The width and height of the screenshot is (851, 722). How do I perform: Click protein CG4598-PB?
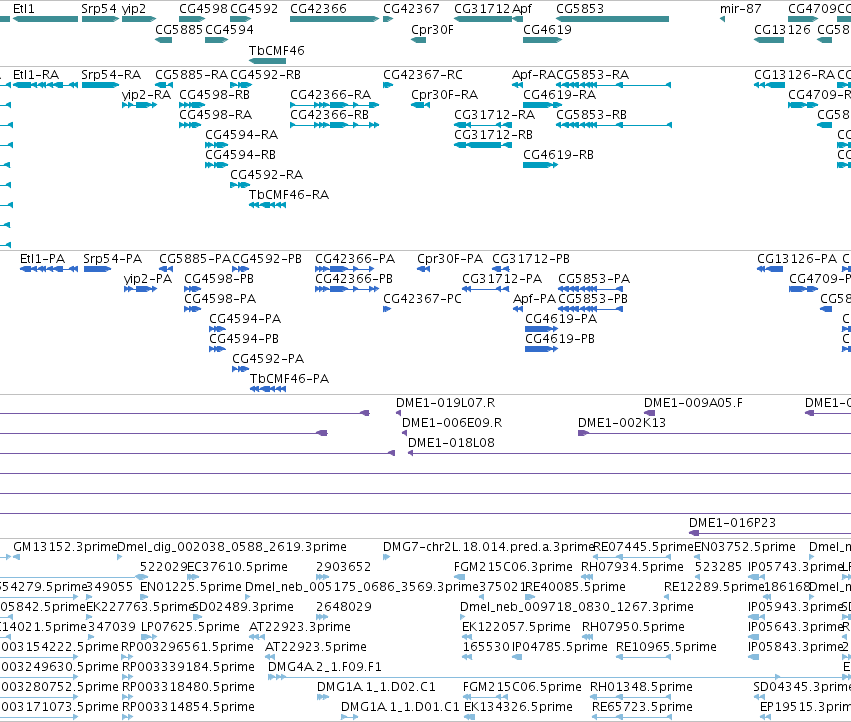pyautogui.click(x=193, y=289)
